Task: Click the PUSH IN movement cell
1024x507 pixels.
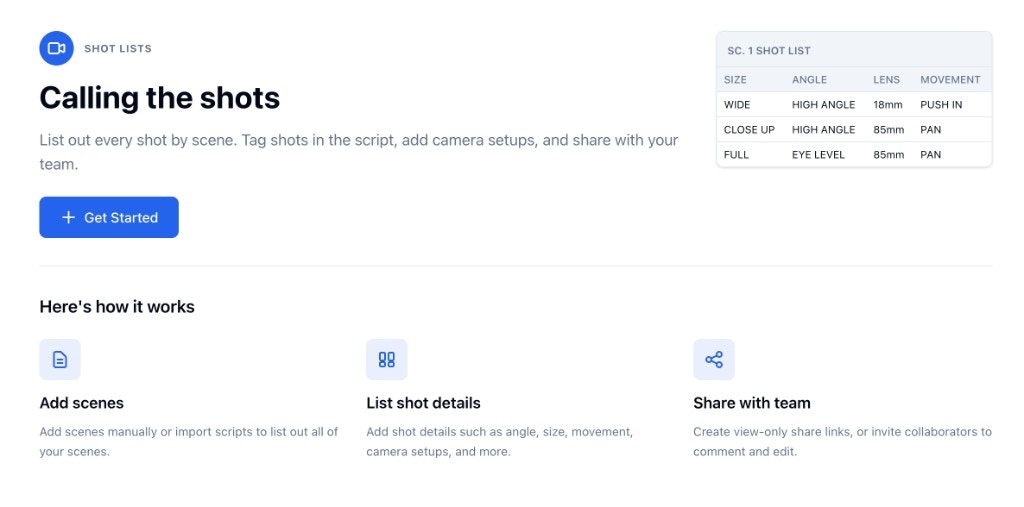Action: (941, 105)
